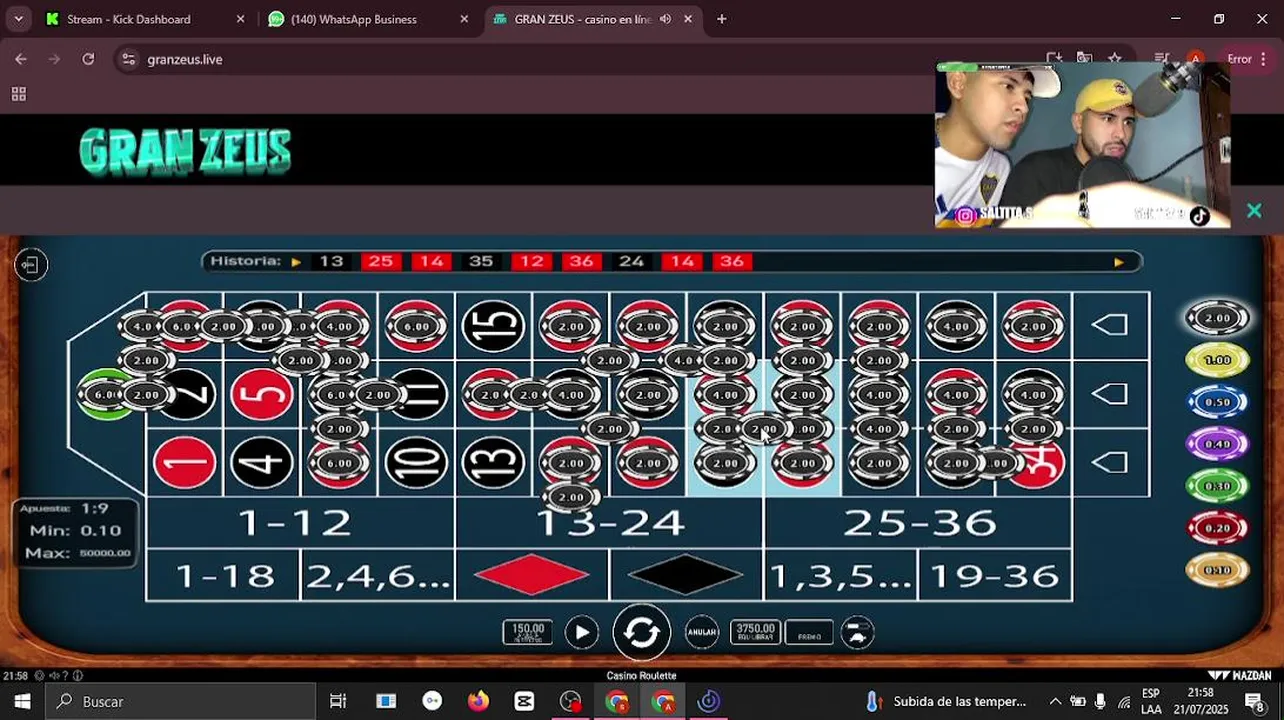
Task: Close the stream overlay with teal X
Action: tap(1254, 211)
